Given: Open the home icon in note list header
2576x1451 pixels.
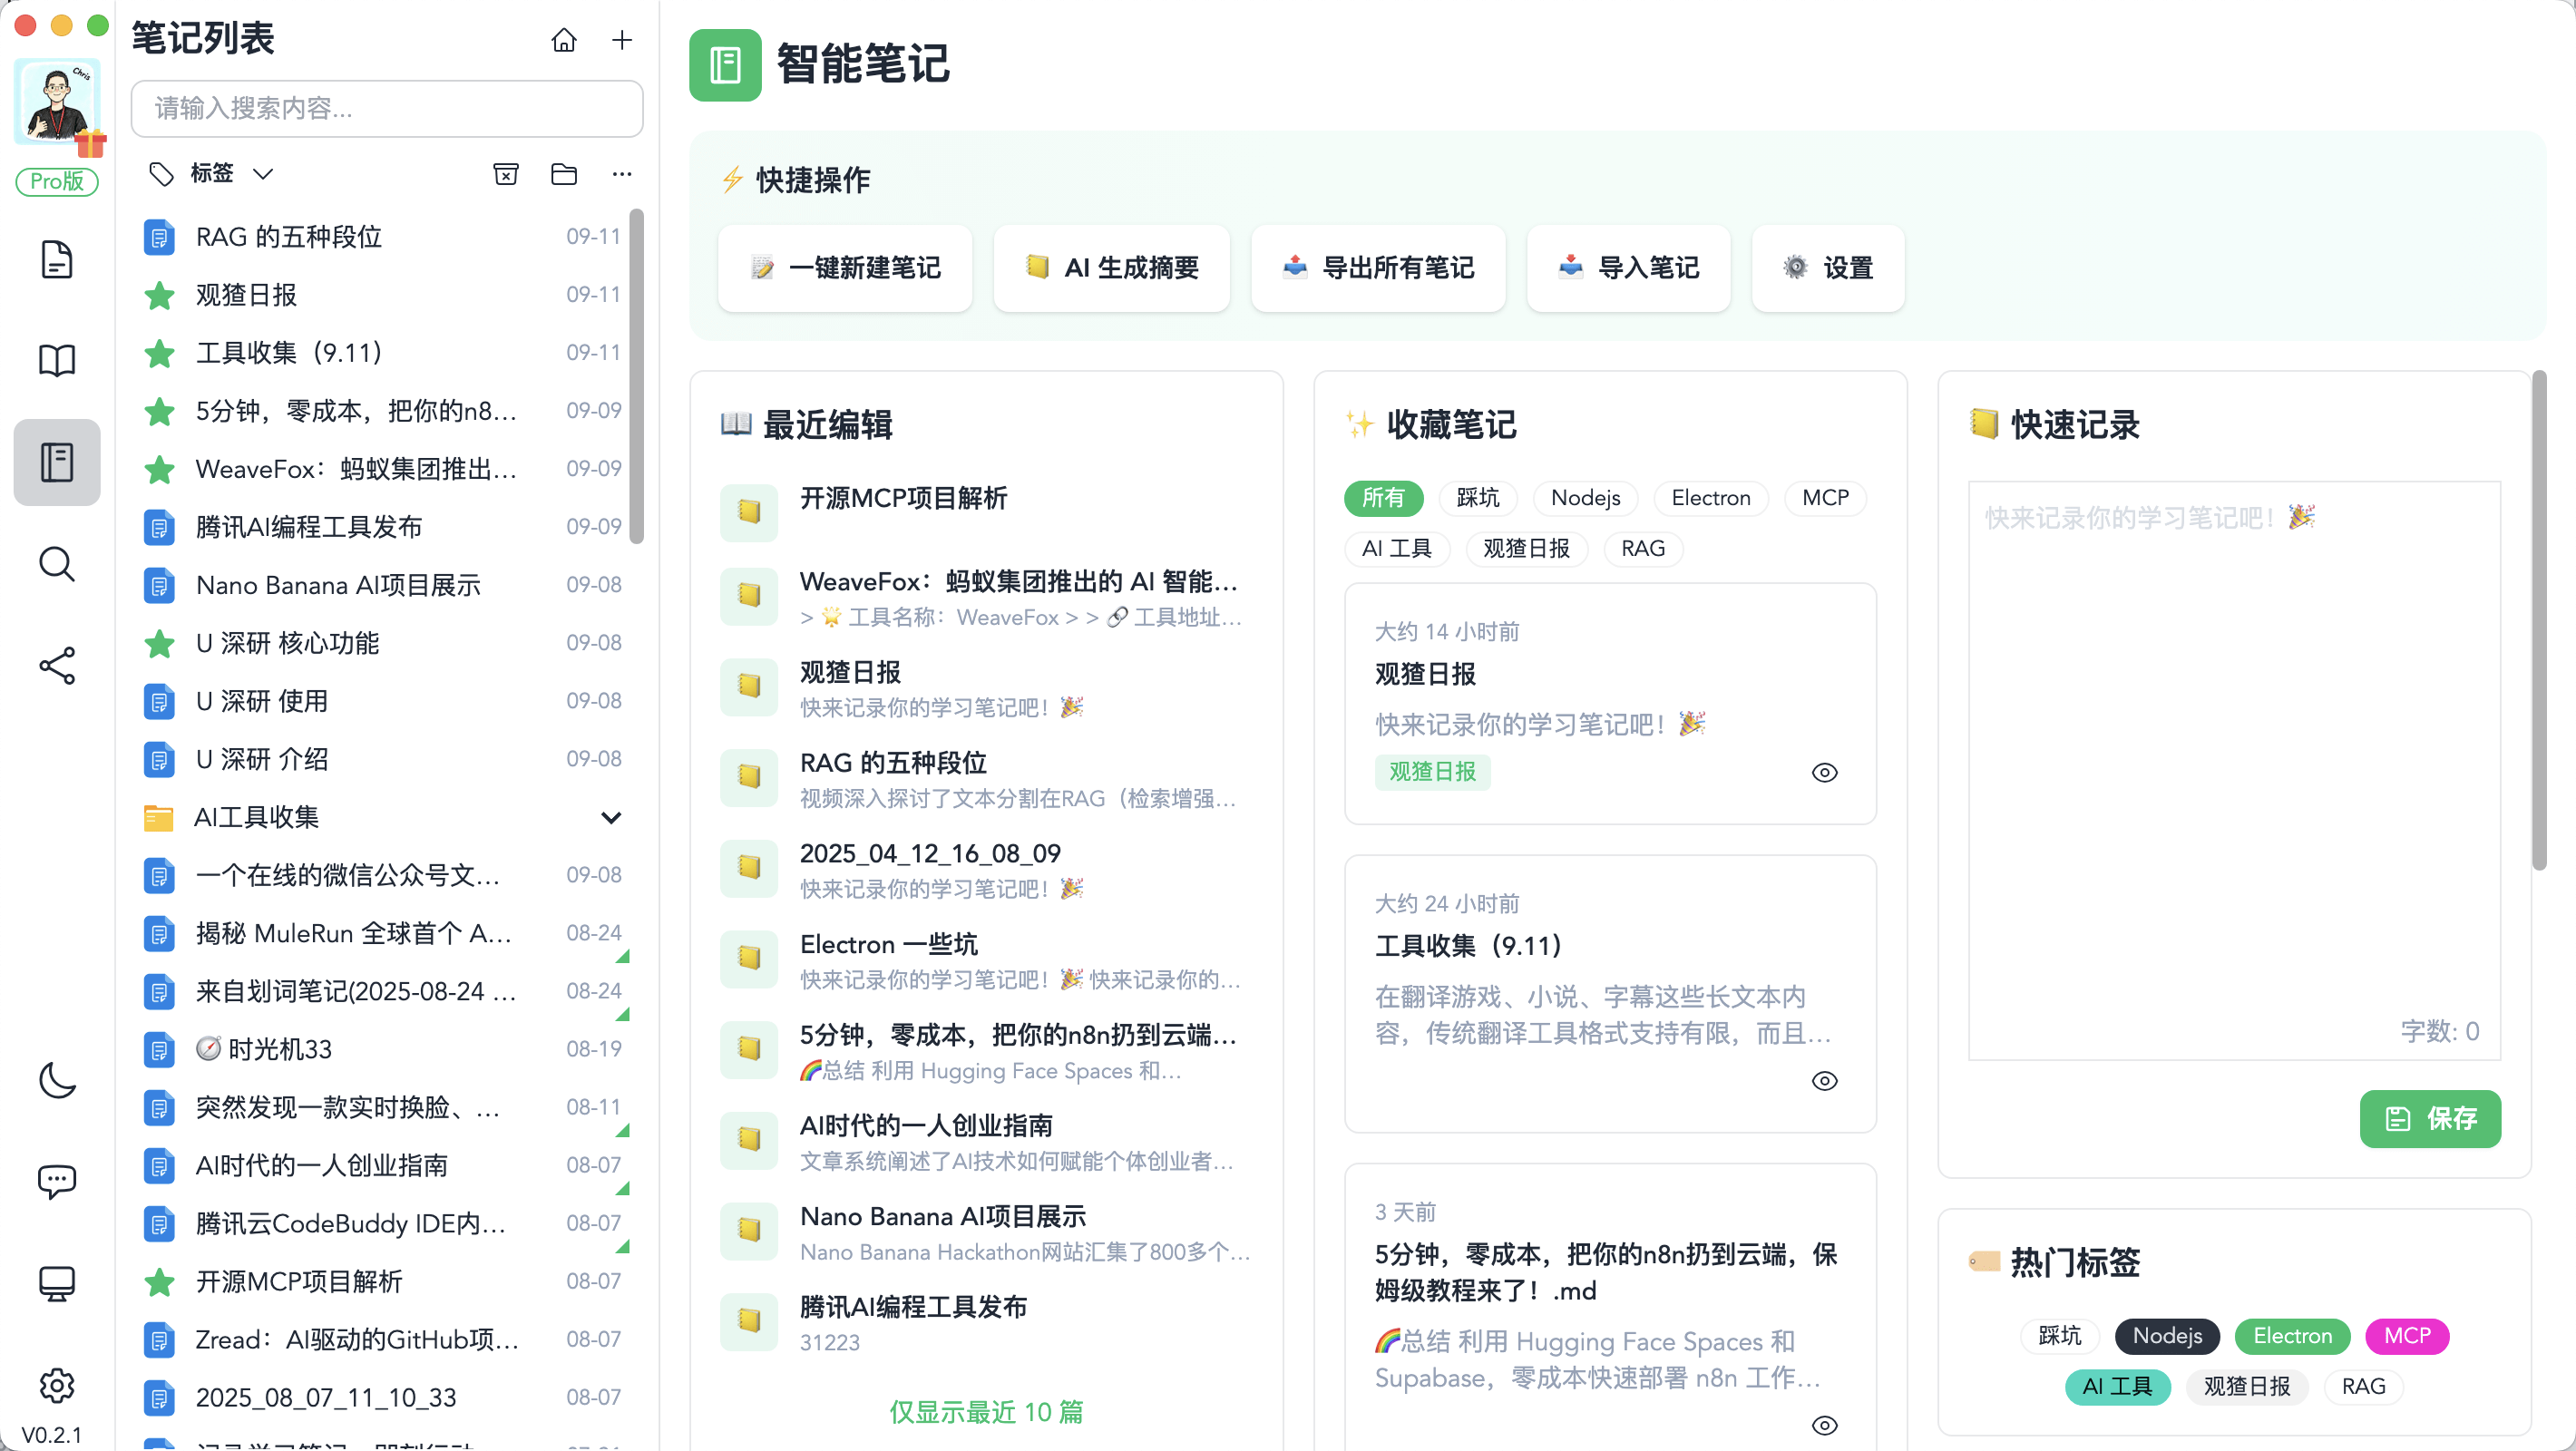Looking at the screenshot, I should (x=564, y=40).
